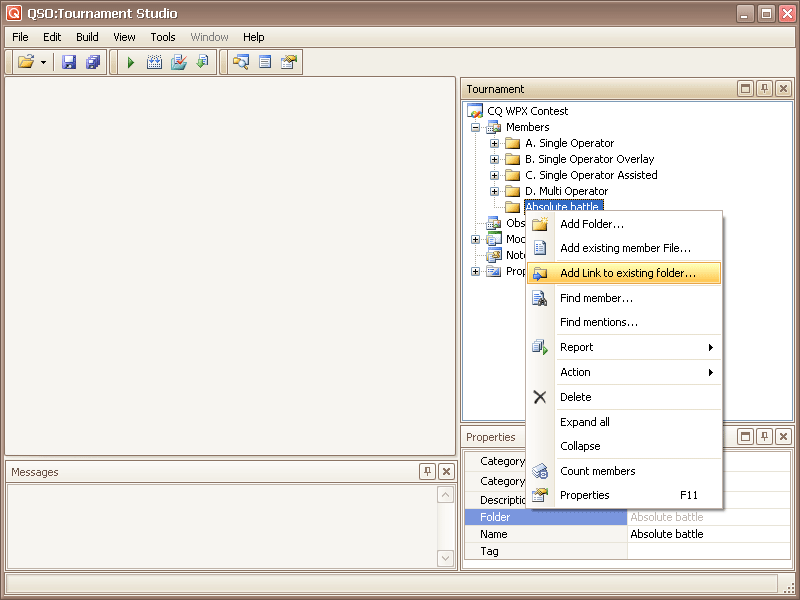Choose Add Link to existing folder
Viewport: 800px width, 600px height.
pyautogui.click(x=627, y=273)
